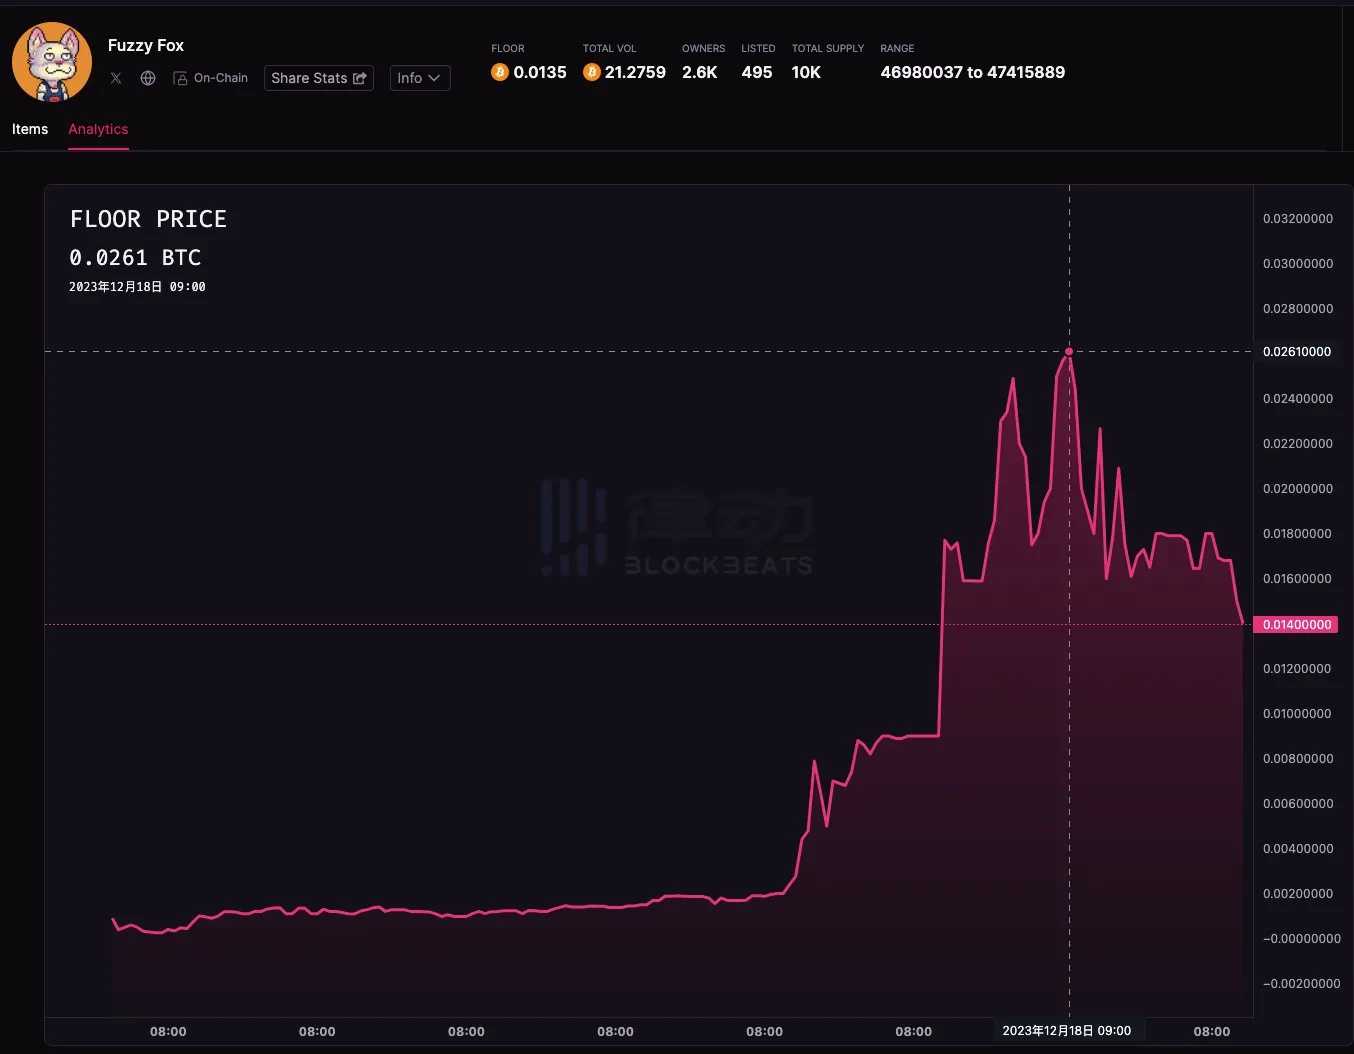Click the Fuzzy Fox avatar image
1354x1054 pixels.
(52, 62)
